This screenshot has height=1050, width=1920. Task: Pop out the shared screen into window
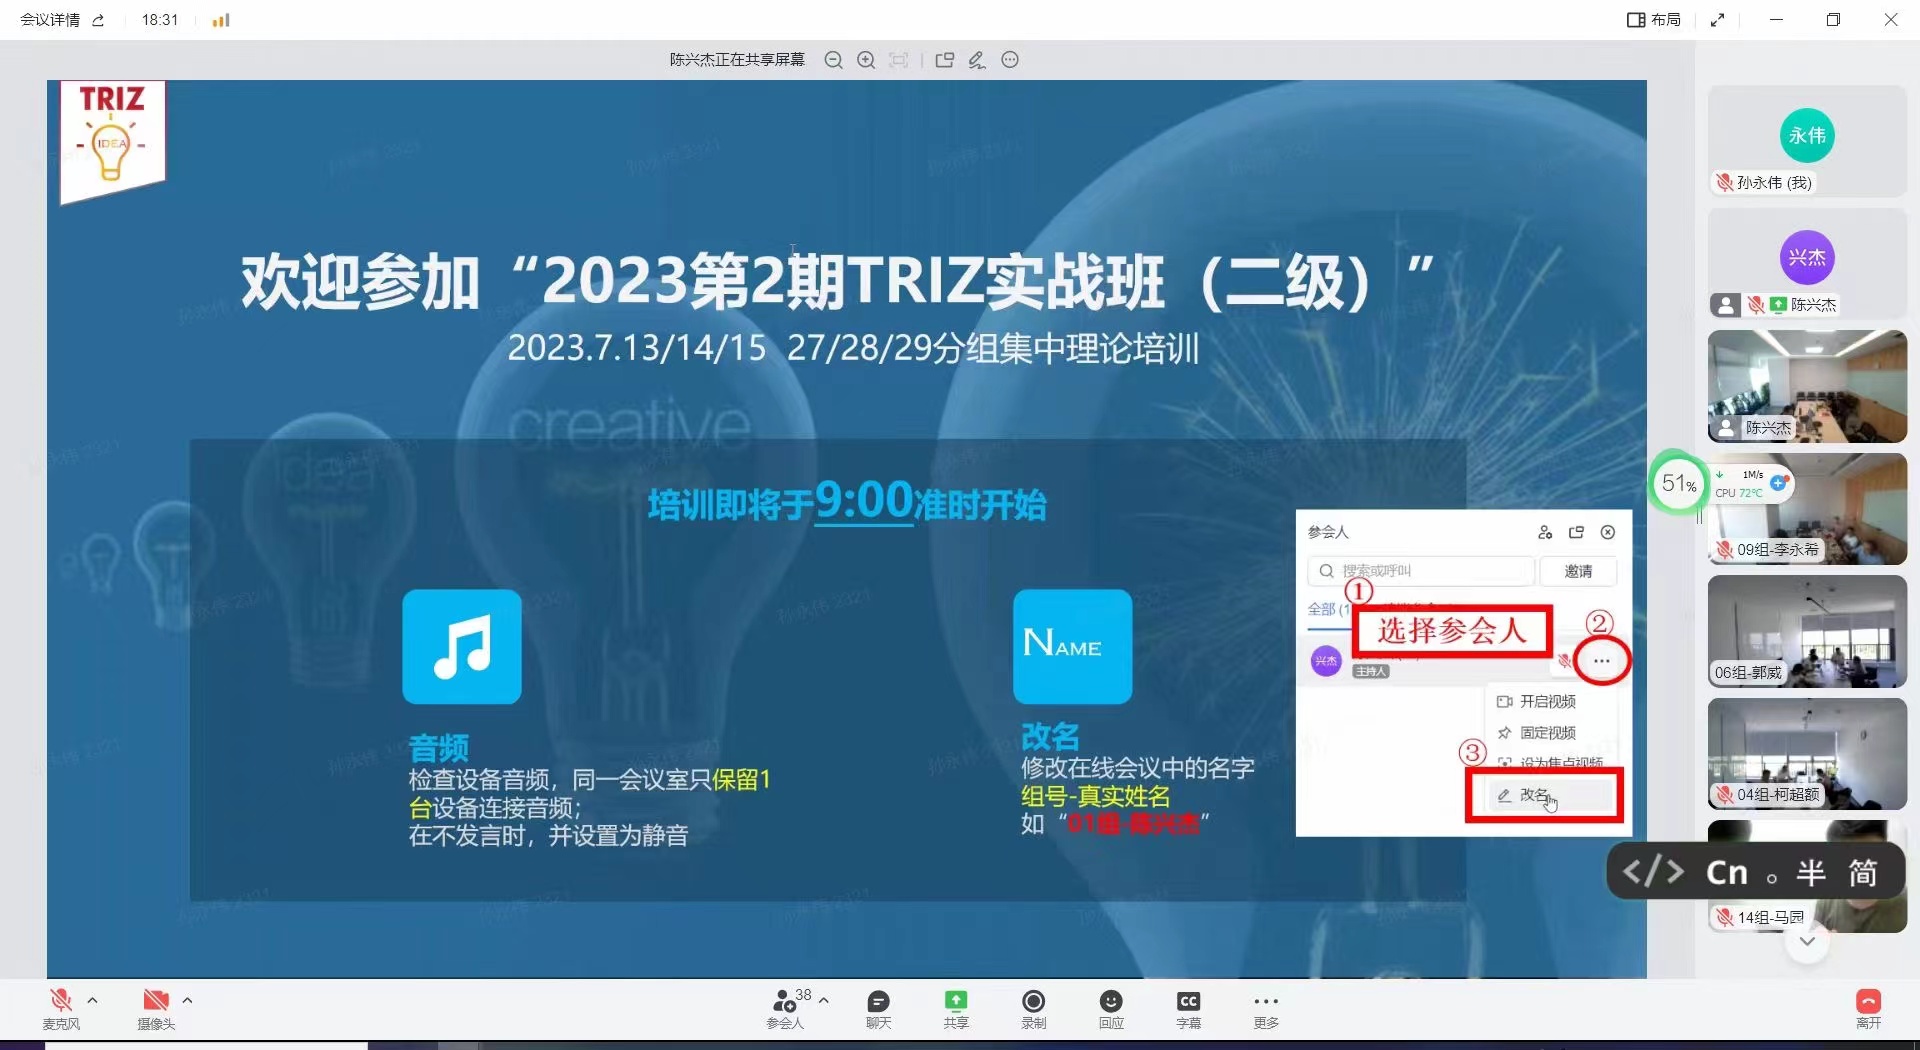944,60
